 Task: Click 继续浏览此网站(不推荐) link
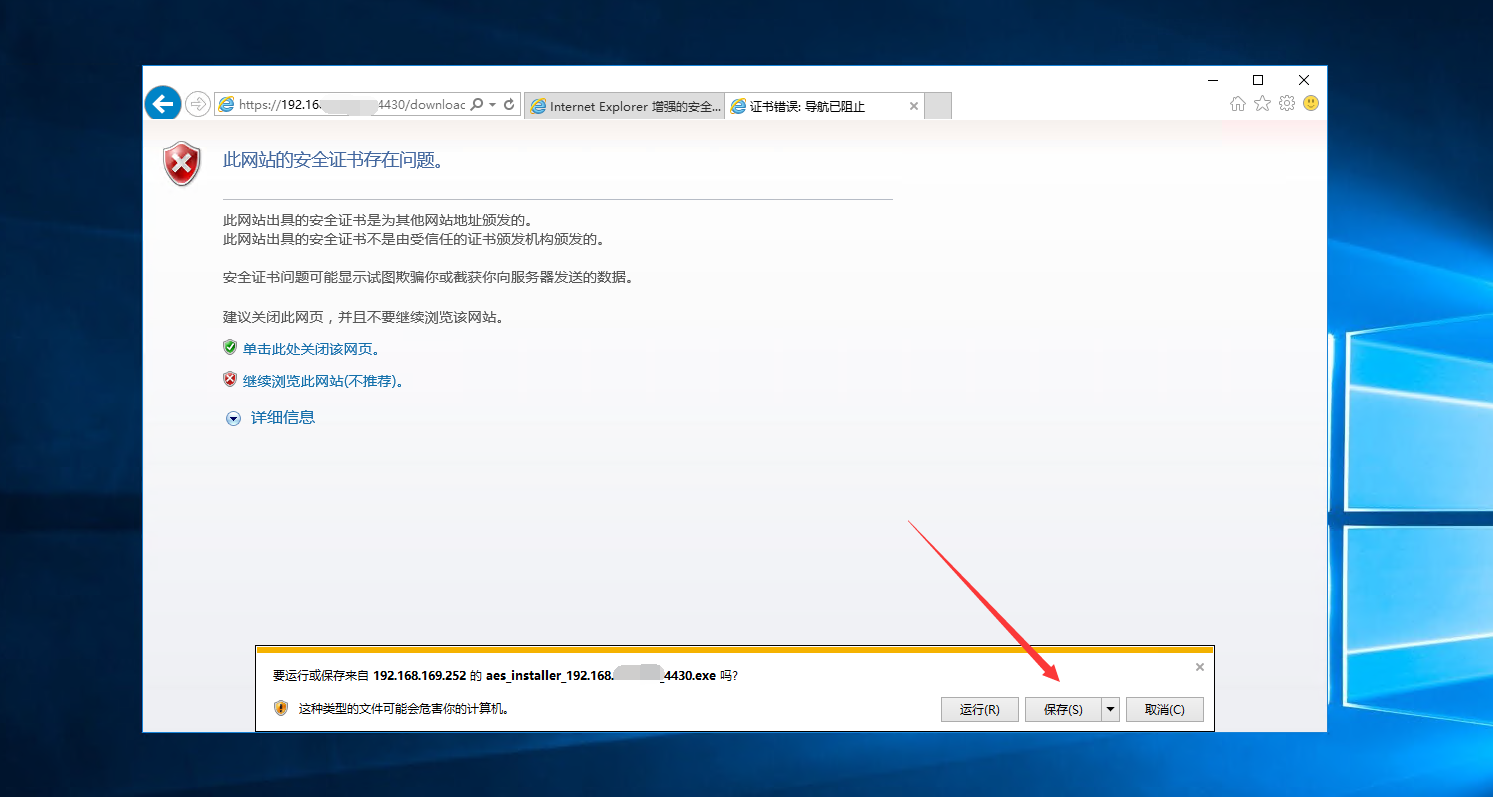[x=323, y=381]
